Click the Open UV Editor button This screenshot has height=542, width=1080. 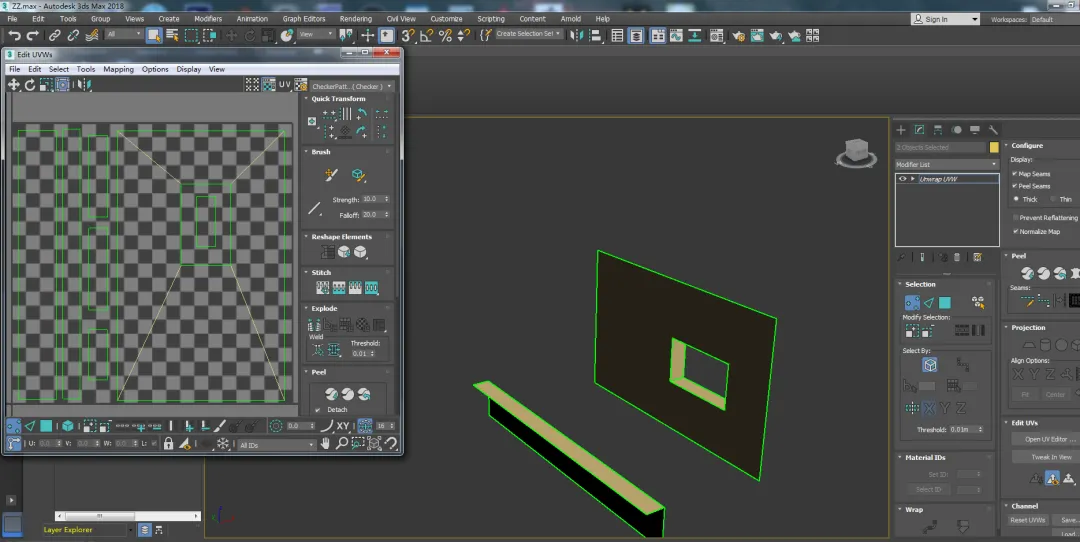coord(1048,439)
